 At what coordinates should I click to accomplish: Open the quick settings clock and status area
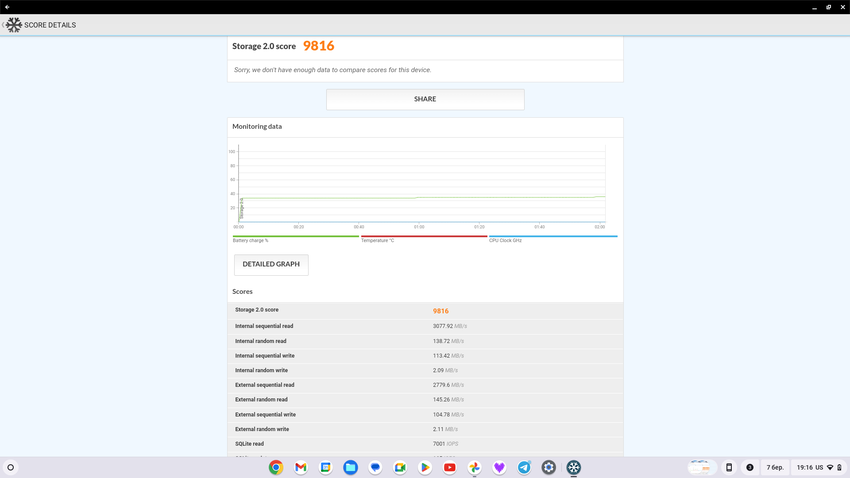tap(818, 467)
